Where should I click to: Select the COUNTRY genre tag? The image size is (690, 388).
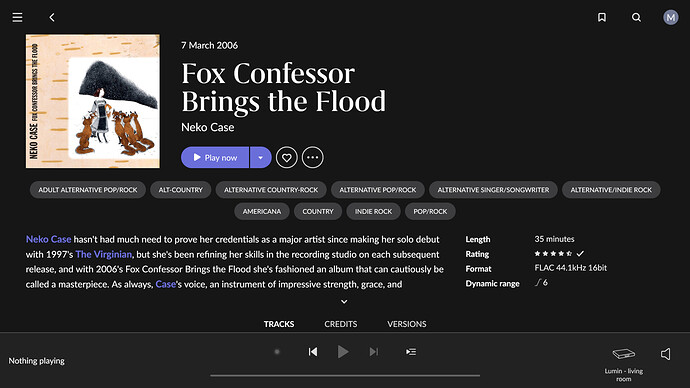(x=318, y=212)
